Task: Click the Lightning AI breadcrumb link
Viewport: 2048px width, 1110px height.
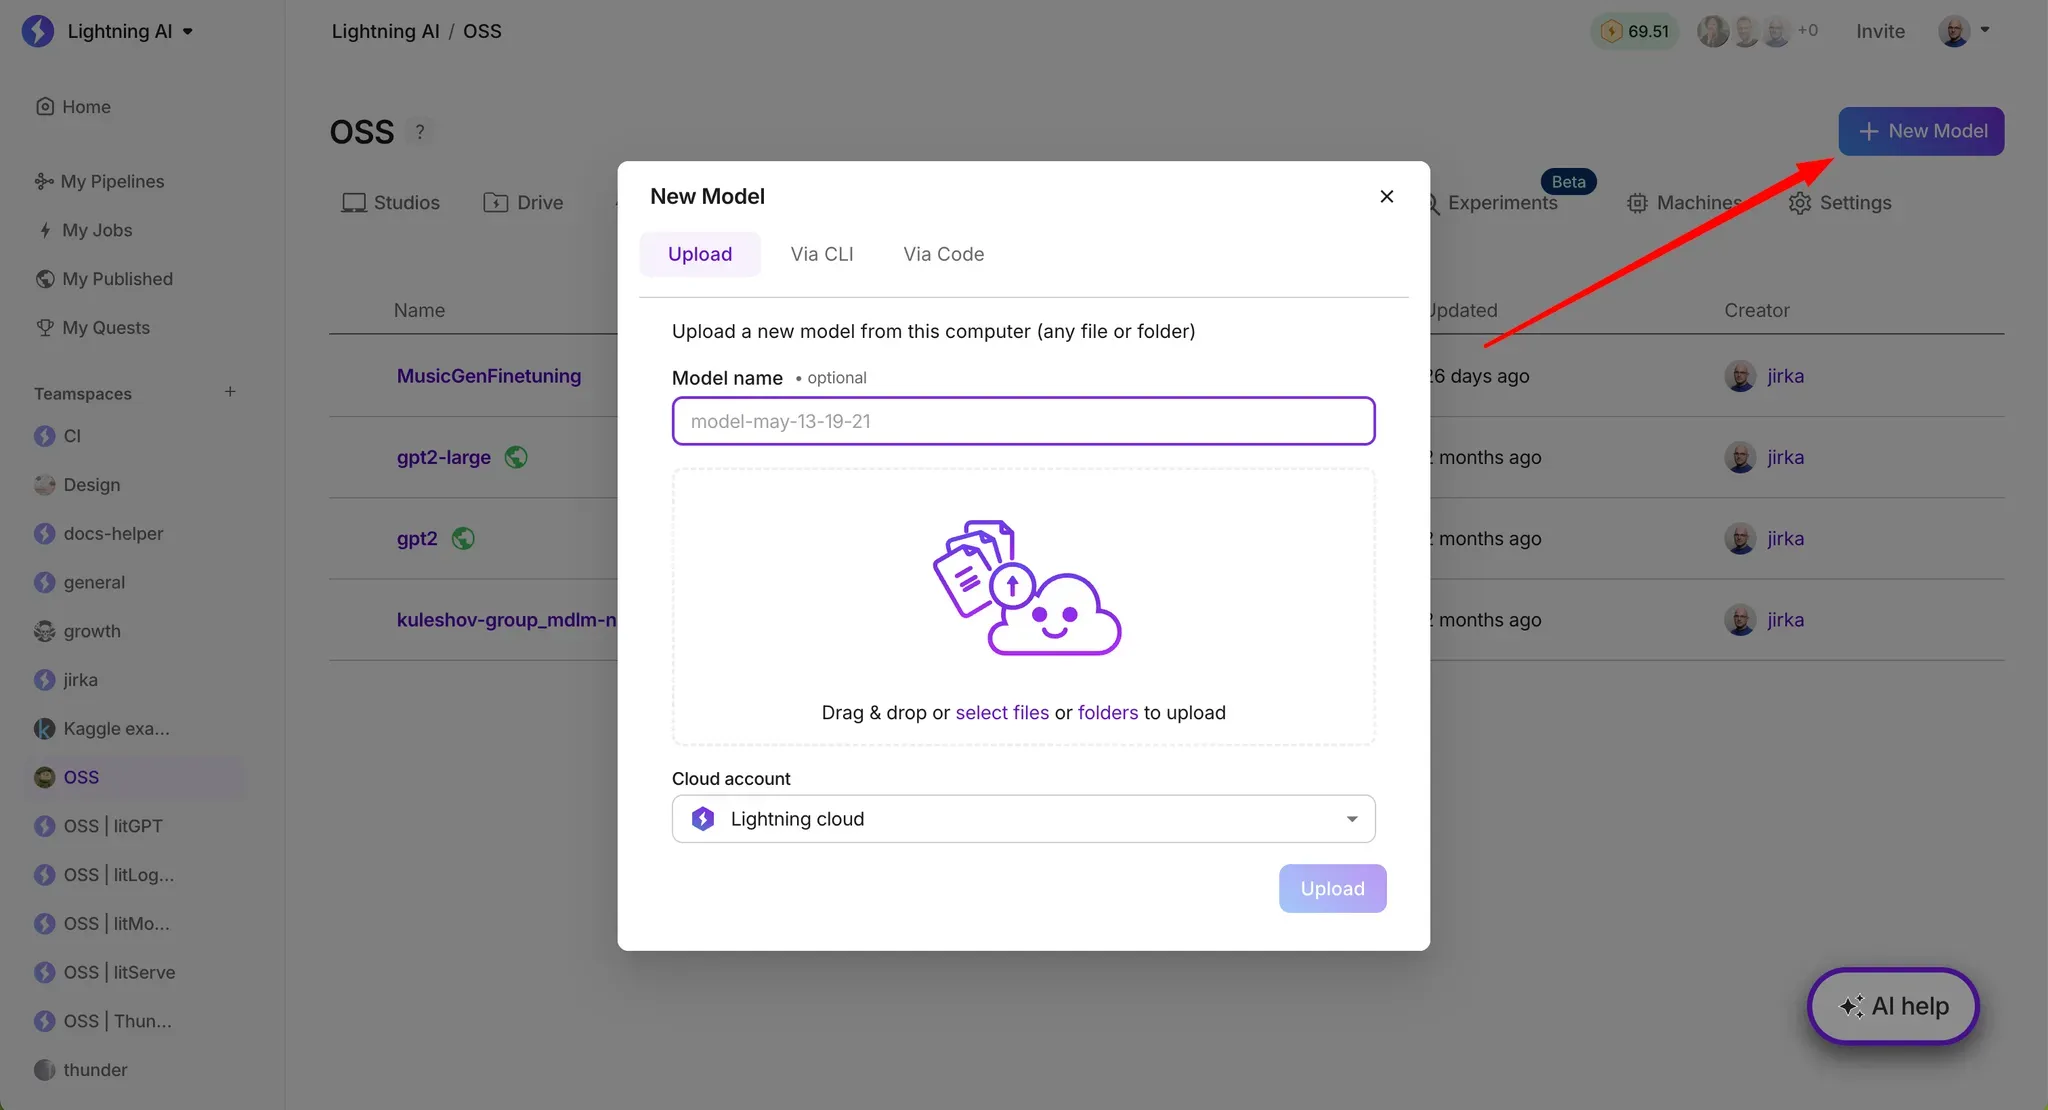Action: tap(385, 31)
